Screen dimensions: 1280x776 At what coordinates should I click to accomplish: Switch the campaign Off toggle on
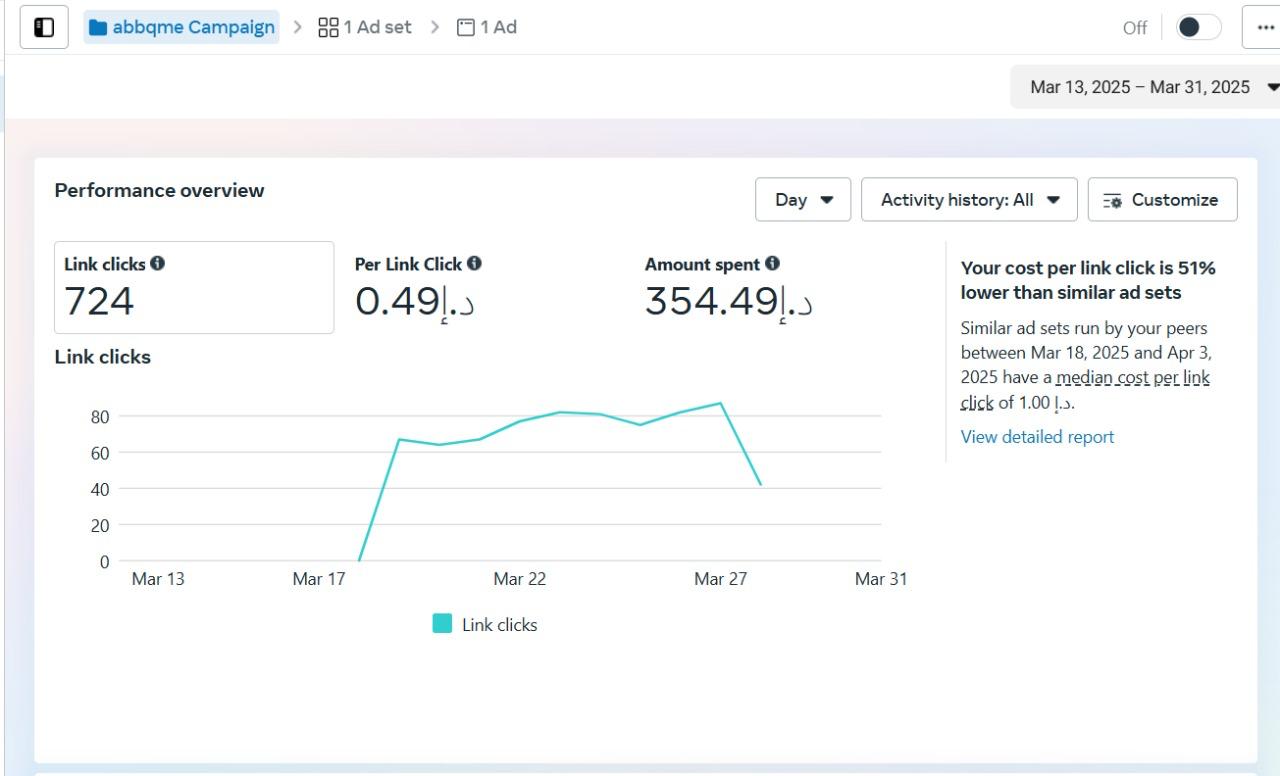[x=1198, y=27]
